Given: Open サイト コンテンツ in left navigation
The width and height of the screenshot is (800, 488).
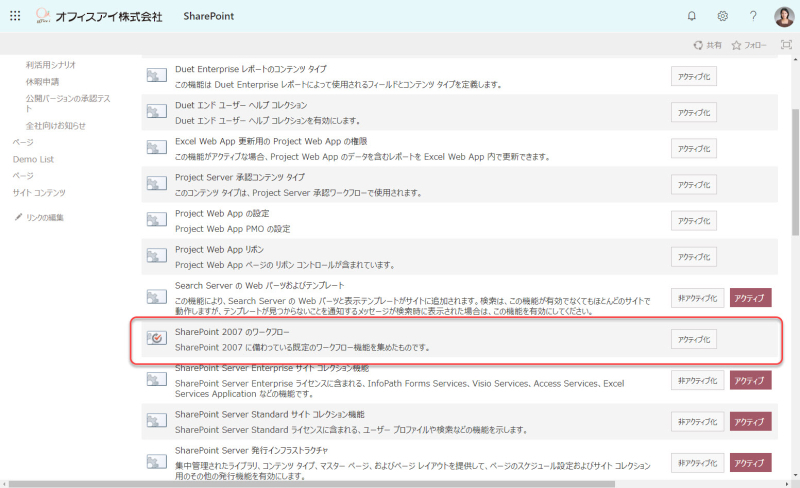Looking at the screenshot, I should click(39, 193).
